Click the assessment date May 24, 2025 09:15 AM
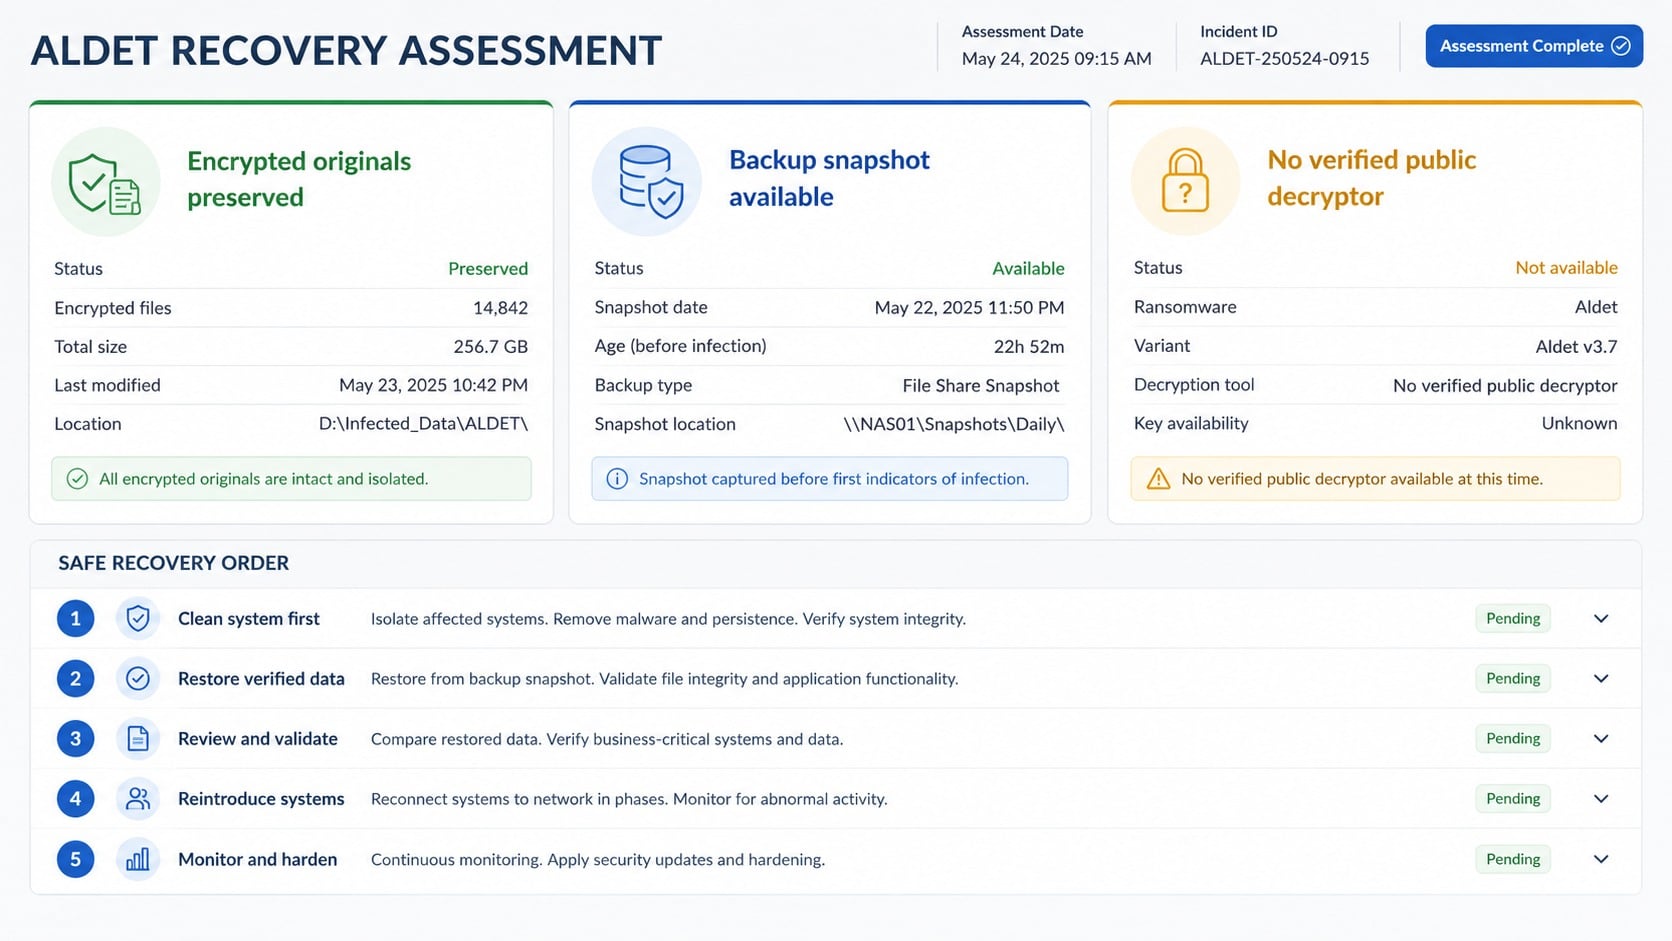This screenshot has width=1672, height=941. (x=1056, y=59)
